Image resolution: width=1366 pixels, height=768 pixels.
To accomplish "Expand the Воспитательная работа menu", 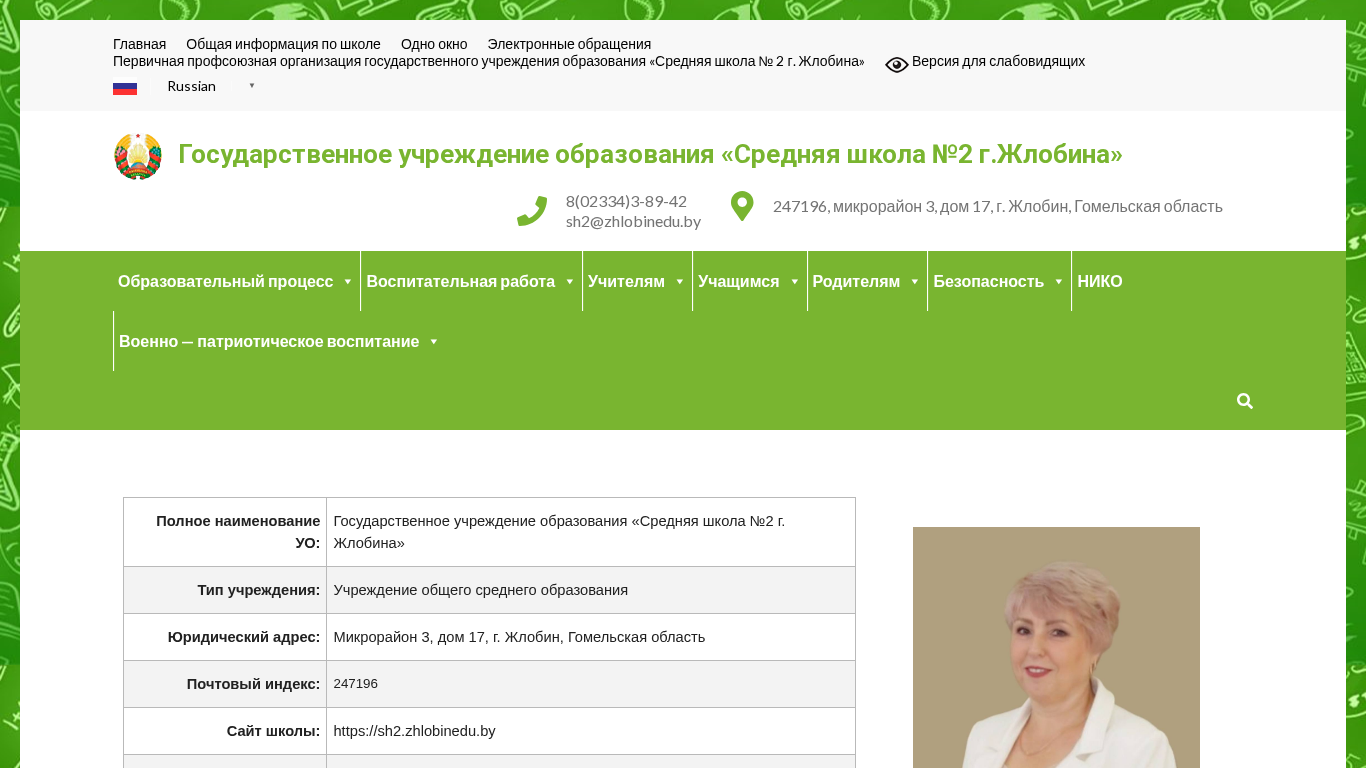I will (470, 281).
